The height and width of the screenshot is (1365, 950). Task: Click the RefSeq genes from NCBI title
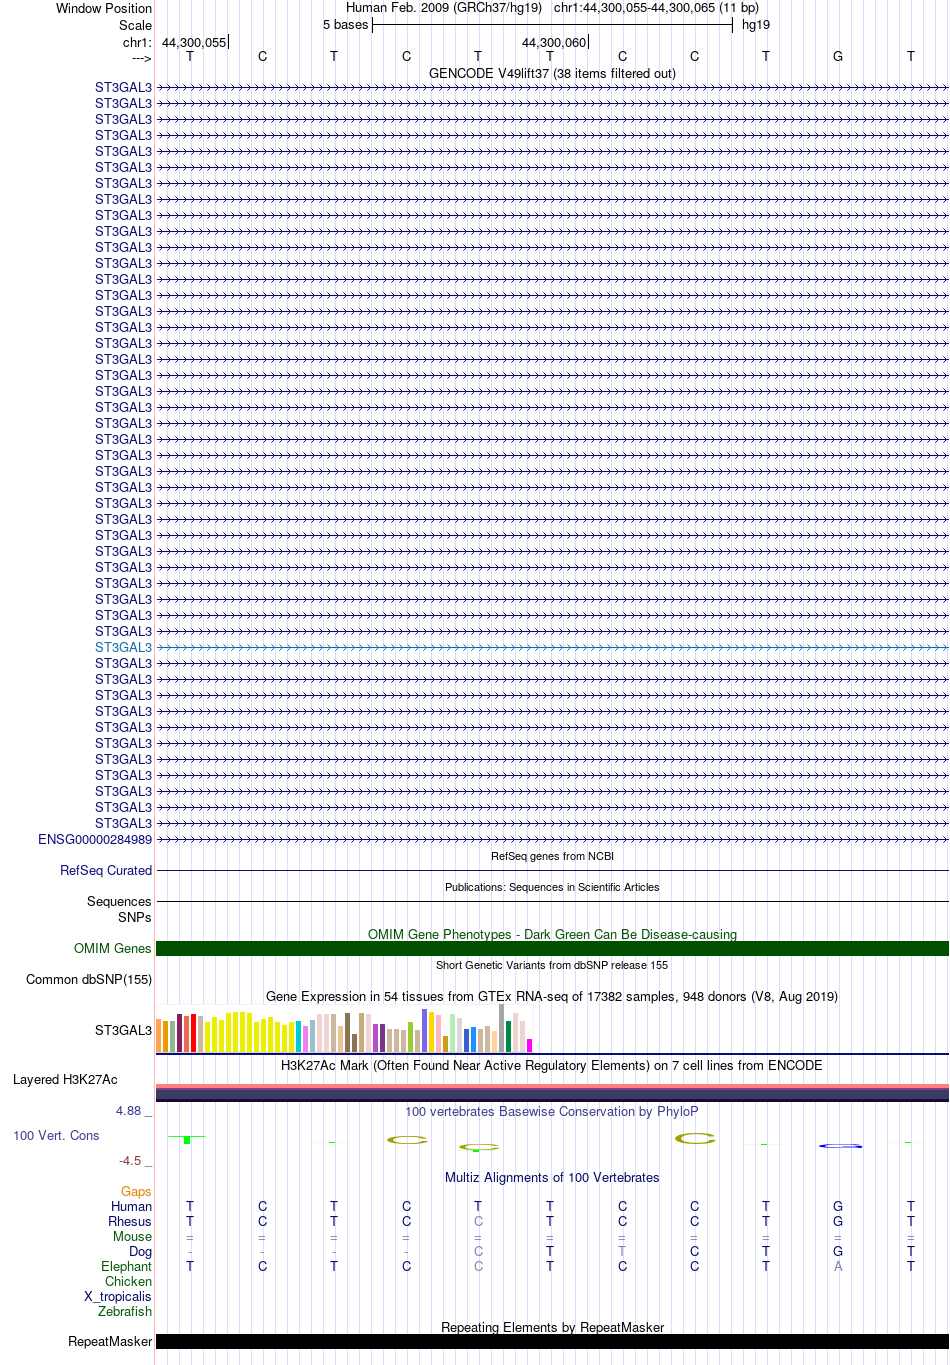[552, 856]
